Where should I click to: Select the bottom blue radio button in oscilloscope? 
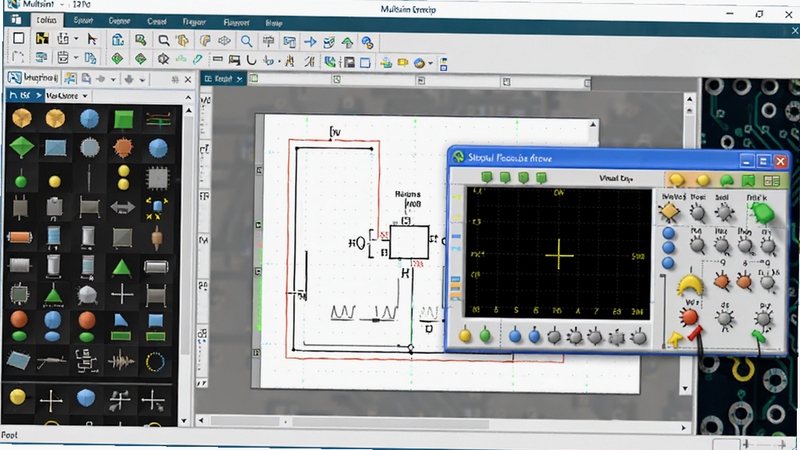(x=668, y=263)
